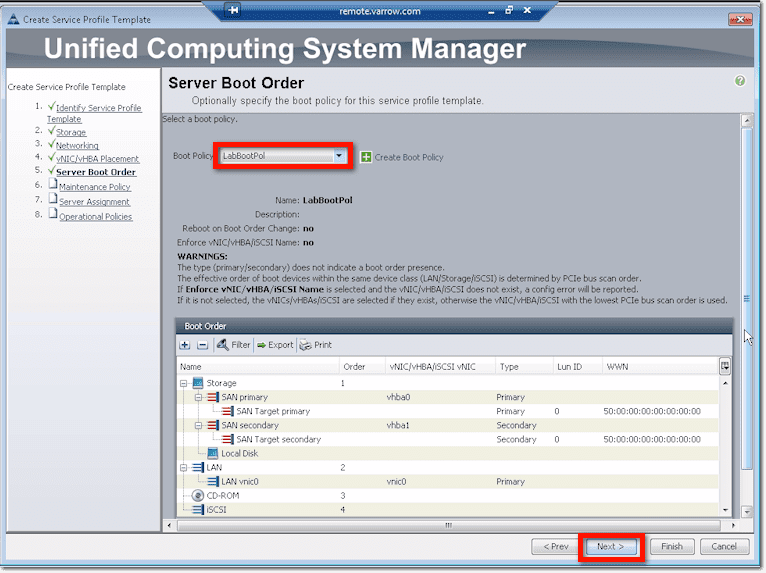Select SAN Target secondary WWN value
This screenshot has width=766, height=573.
pos(652,440)
